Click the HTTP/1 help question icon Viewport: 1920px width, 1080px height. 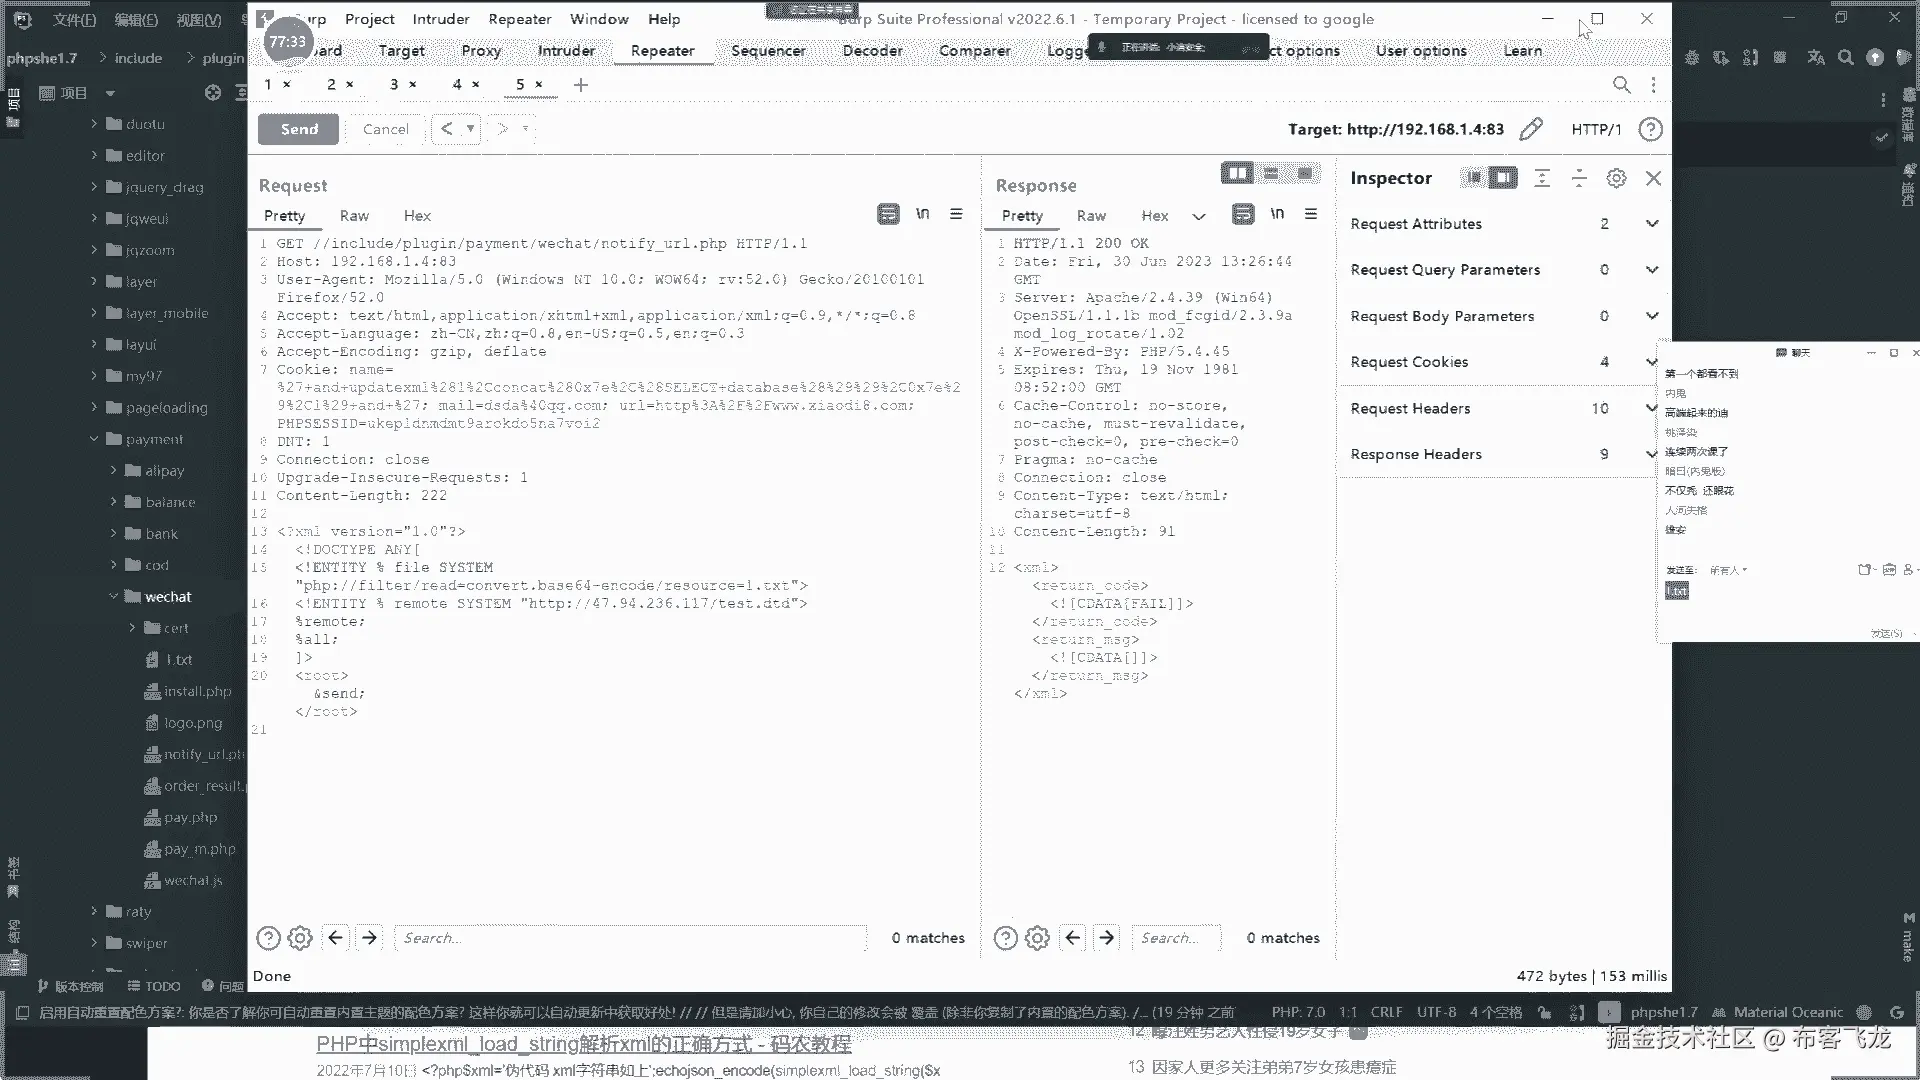coord(1651,129)
